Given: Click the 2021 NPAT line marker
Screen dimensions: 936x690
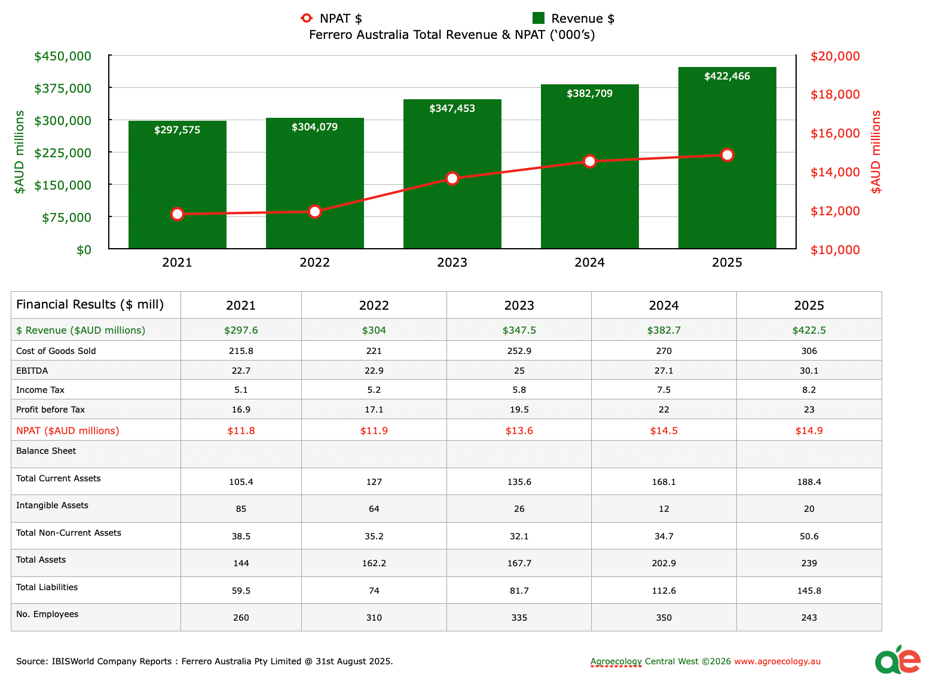Looking at the screenshot, I should [177, 214].
